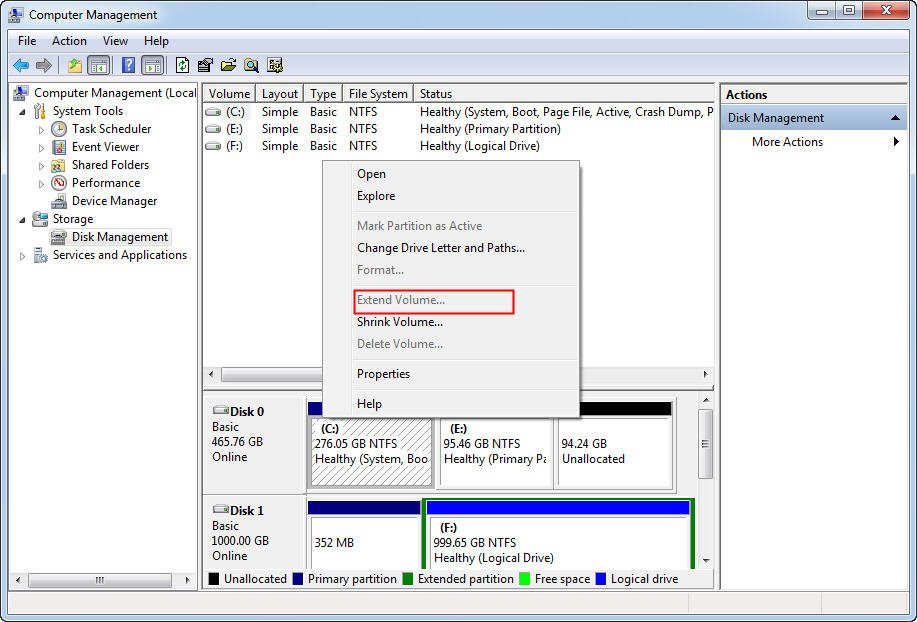Sort by the Volume column header
This screenshot has height=622, width=917.
tap(229, 94)
